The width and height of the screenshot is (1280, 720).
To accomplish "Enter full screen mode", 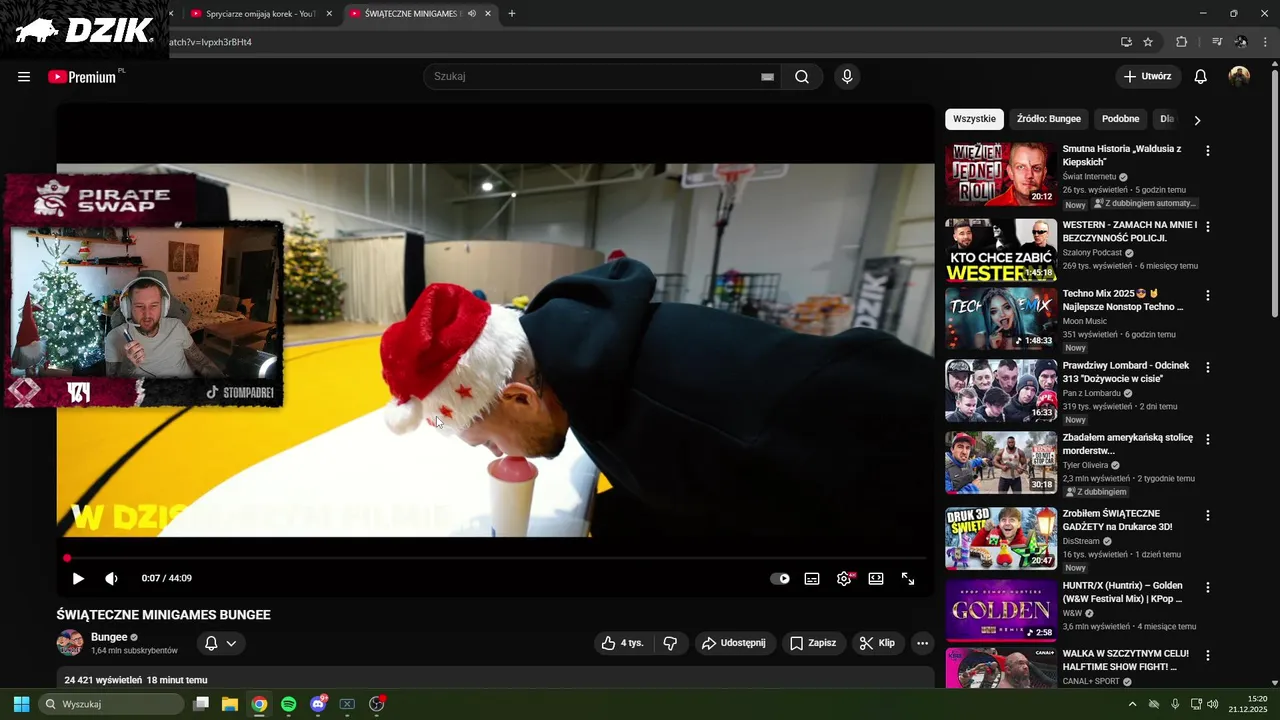I will point(908,579).
